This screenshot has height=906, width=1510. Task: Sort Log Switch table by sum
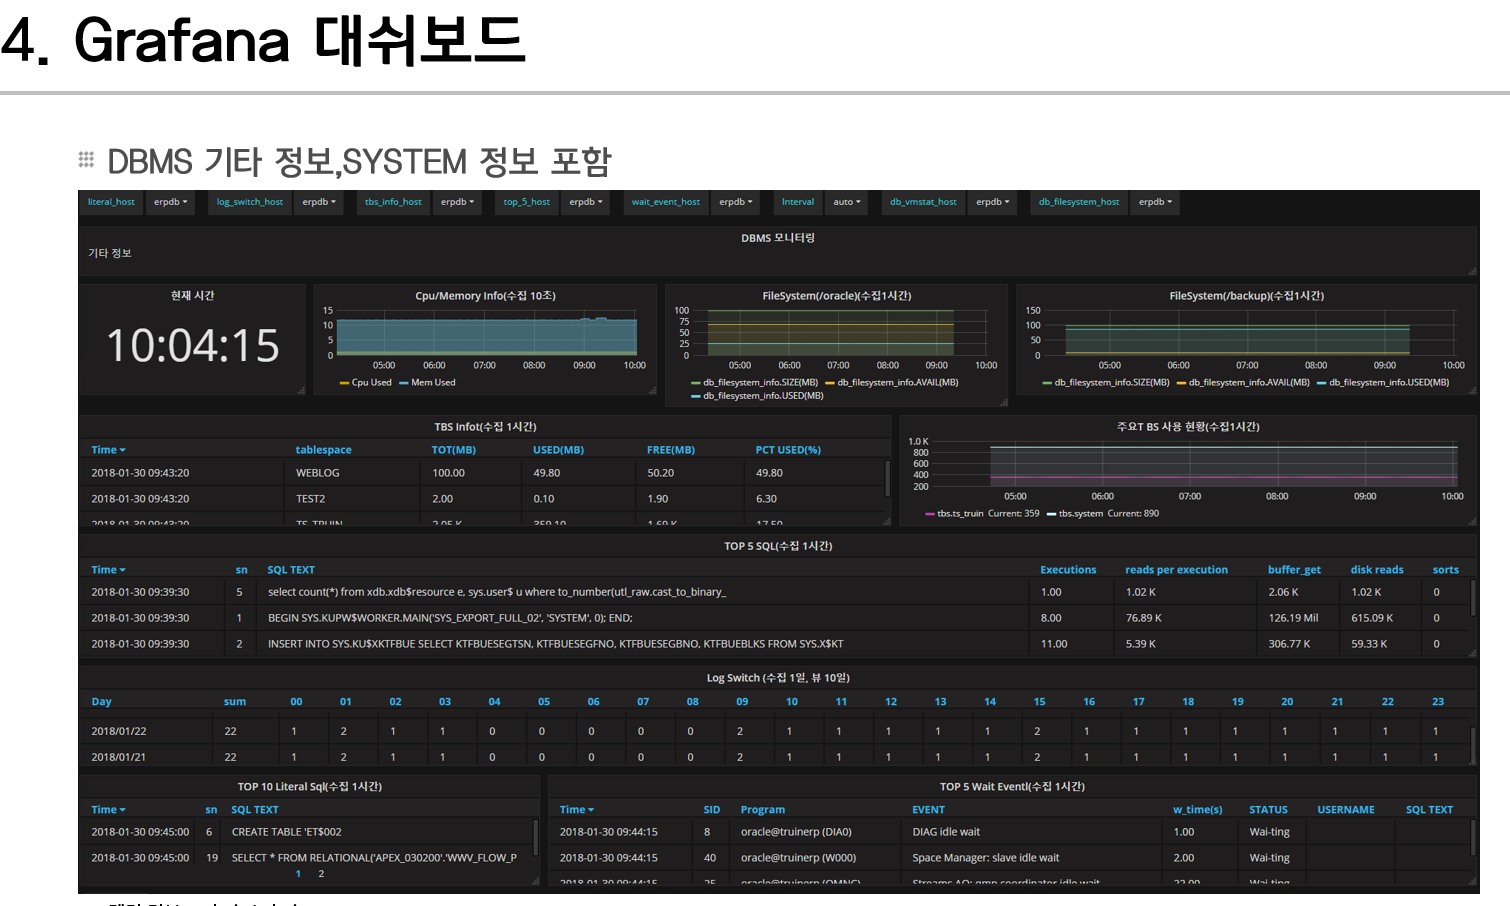(234, 702)
